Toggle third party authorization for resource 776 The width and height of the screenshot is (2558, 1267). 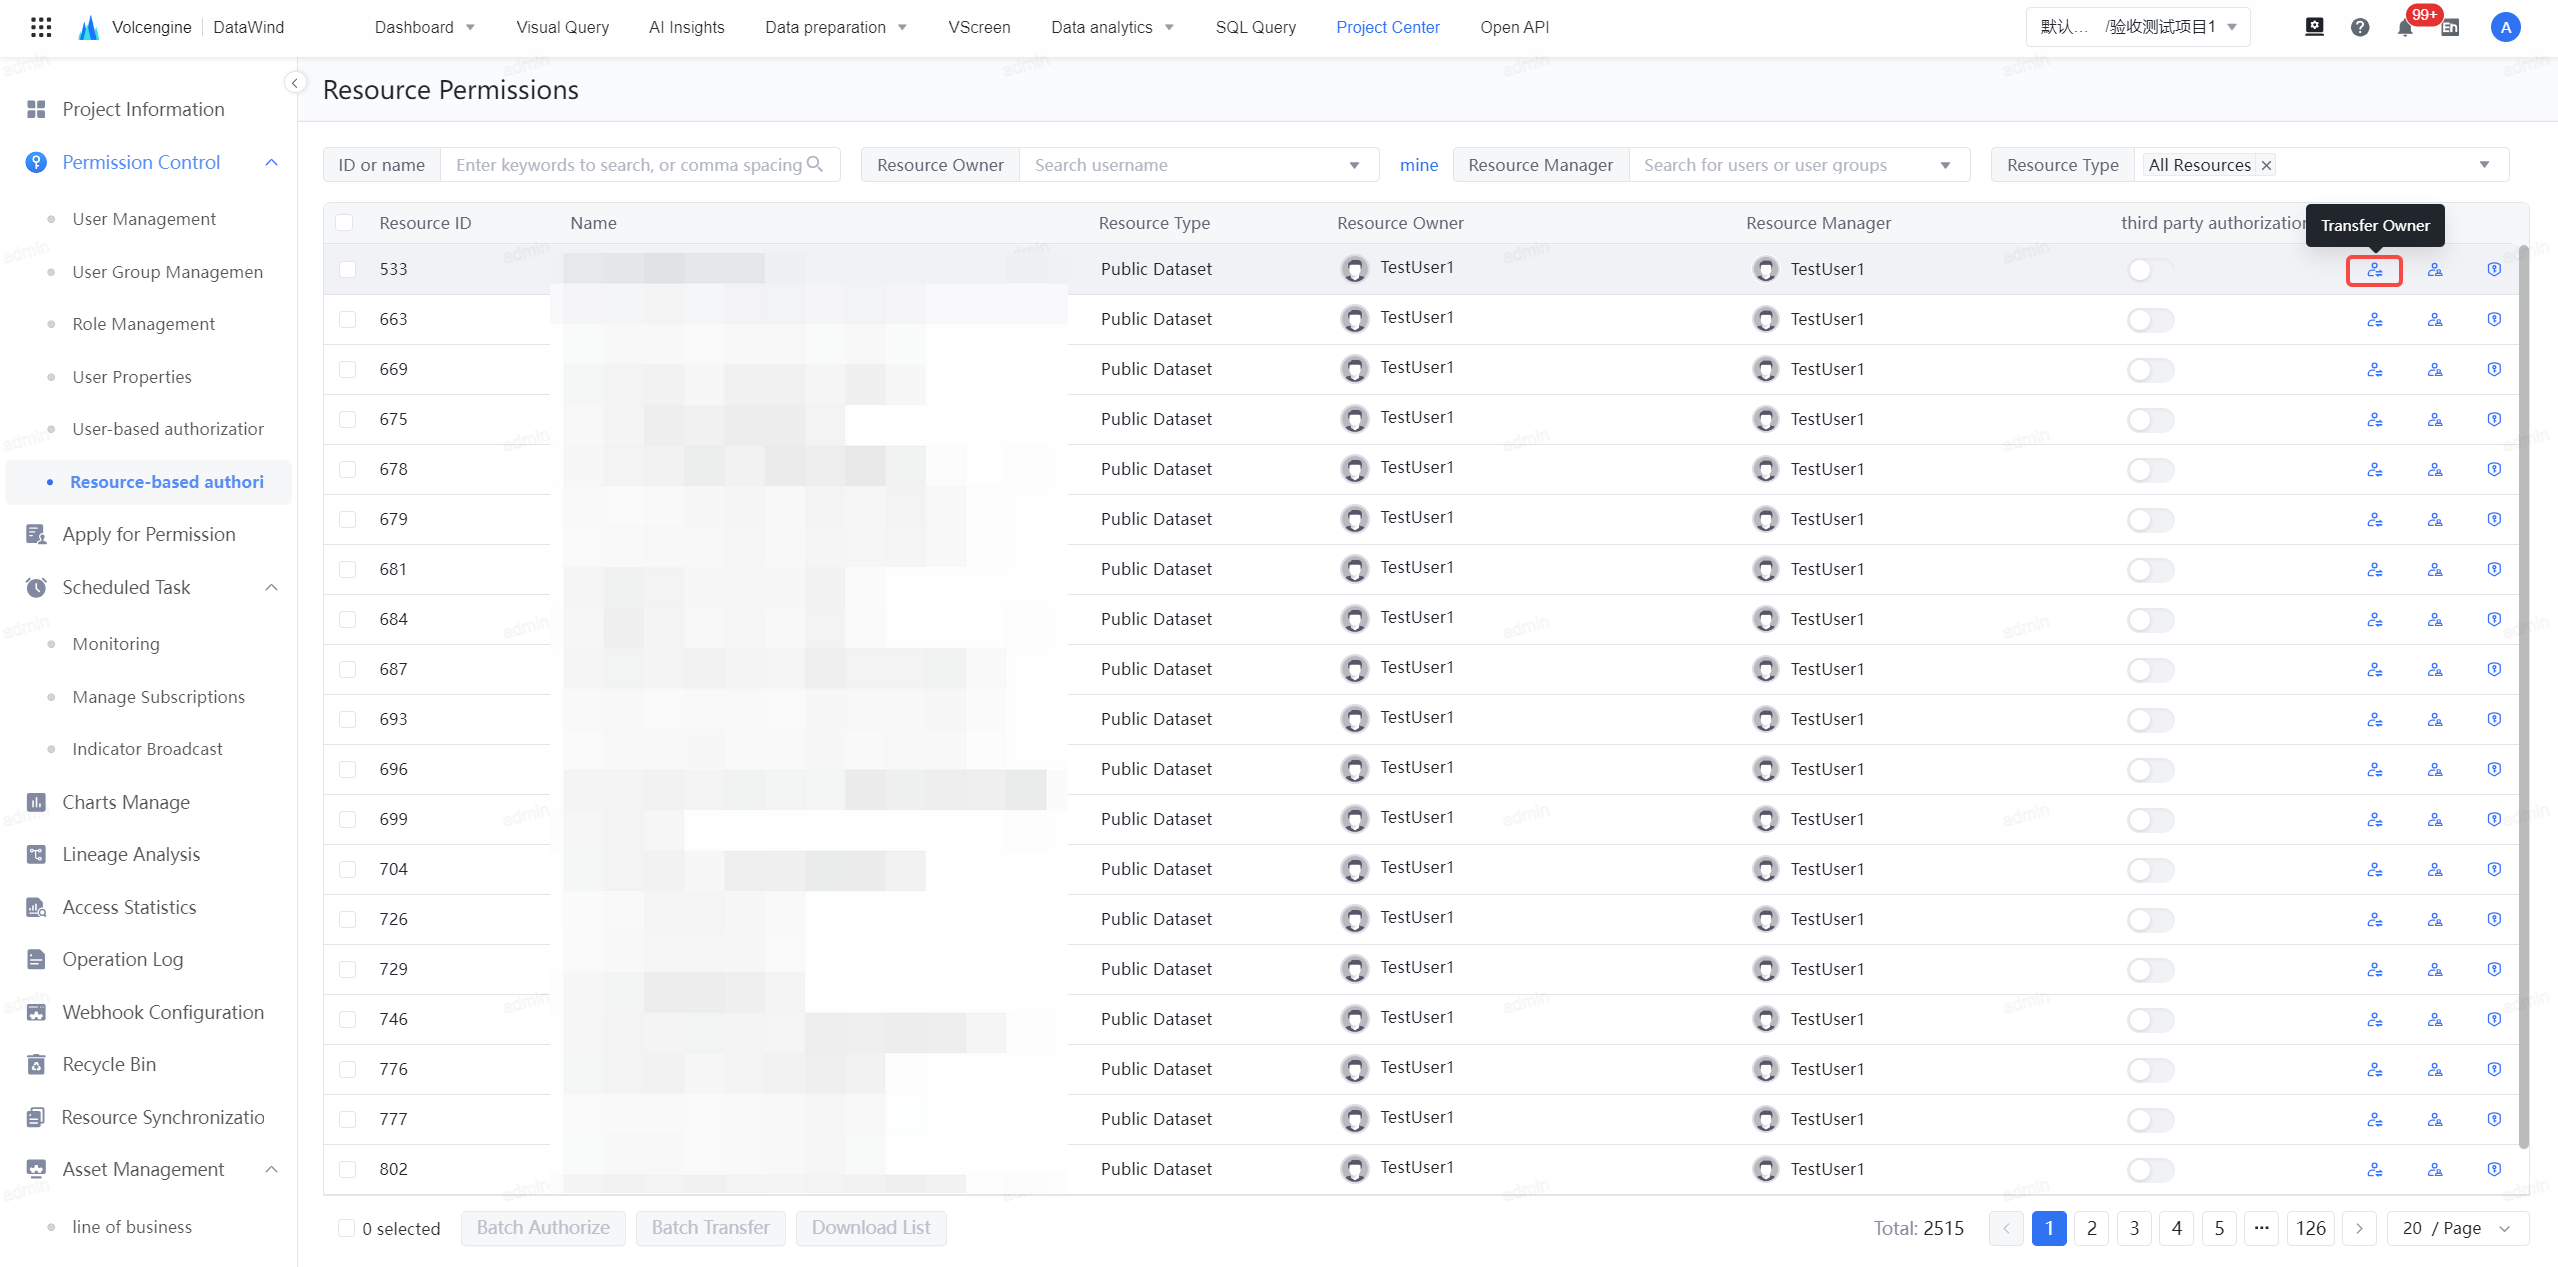pos(2151,1070)
